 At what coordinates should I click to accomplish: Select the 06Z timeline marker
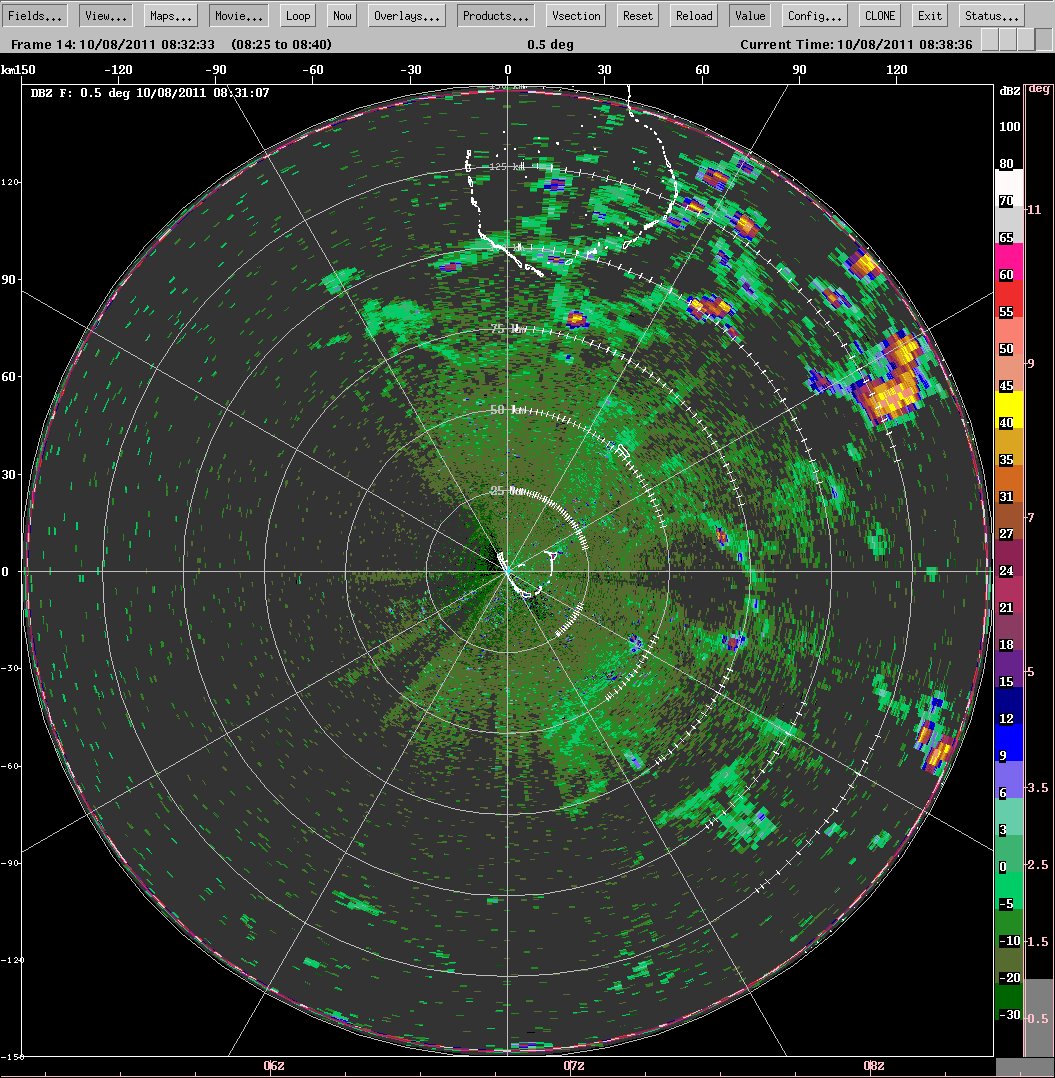(274, 1066)
